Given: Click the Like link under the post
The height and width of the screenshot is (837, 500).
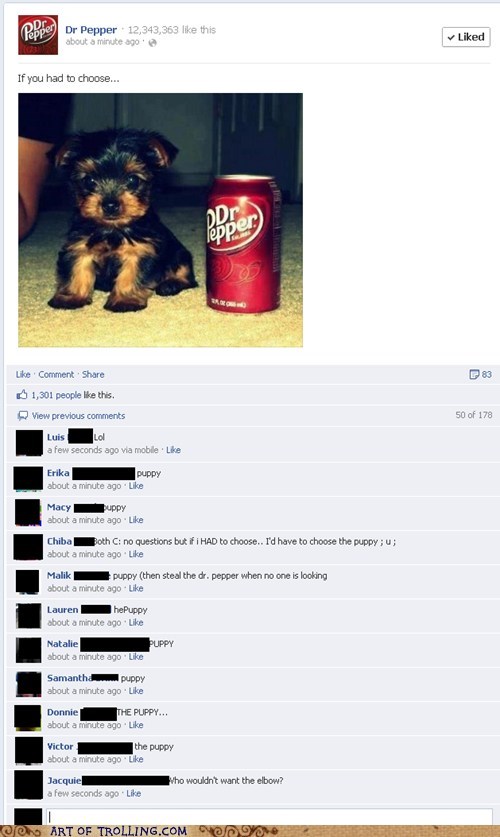Looking at the screenshot, I should (23, 374).
